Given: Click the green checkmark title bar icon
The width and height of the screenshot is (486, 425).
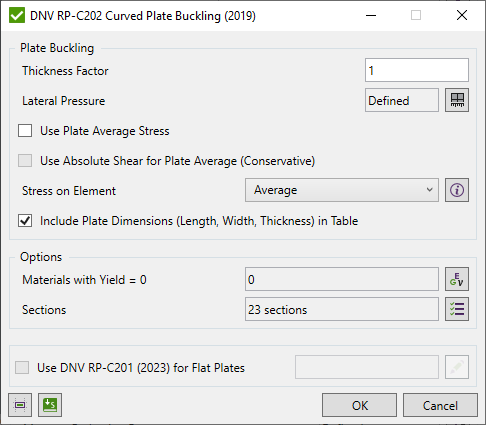Looking at the screenshot, I should coord(17,15).
